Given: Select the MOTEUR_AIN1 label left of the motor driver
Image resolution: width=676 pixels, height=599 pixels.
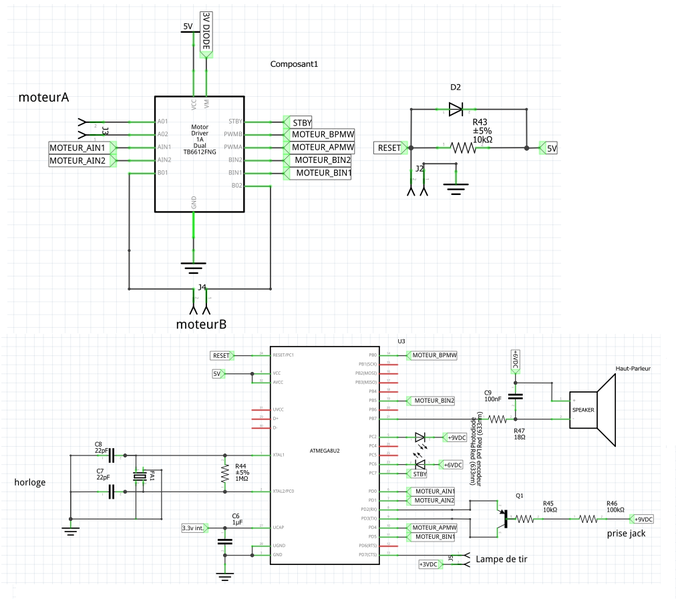Looking at the screenshot, I should [82, 148].
